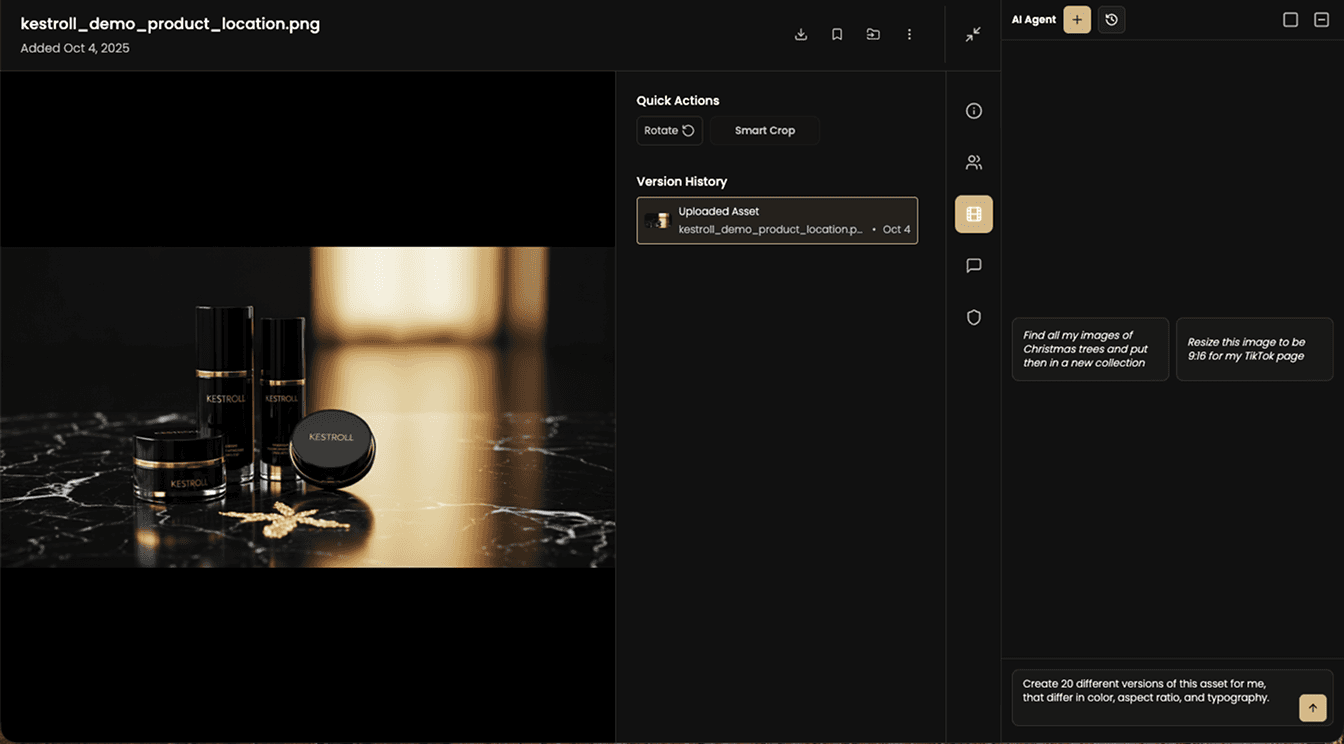Choose the Christmas trees suggestion prompt

tap(1090, 349)
